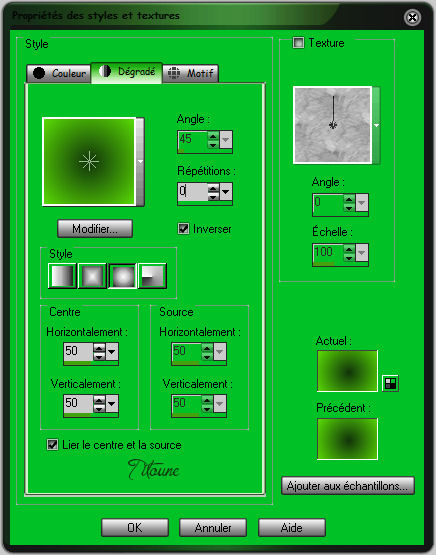
Task: Open Centre Horizontalement dropdown arrow
Action: pyautogui.click(x=112, y=351)
